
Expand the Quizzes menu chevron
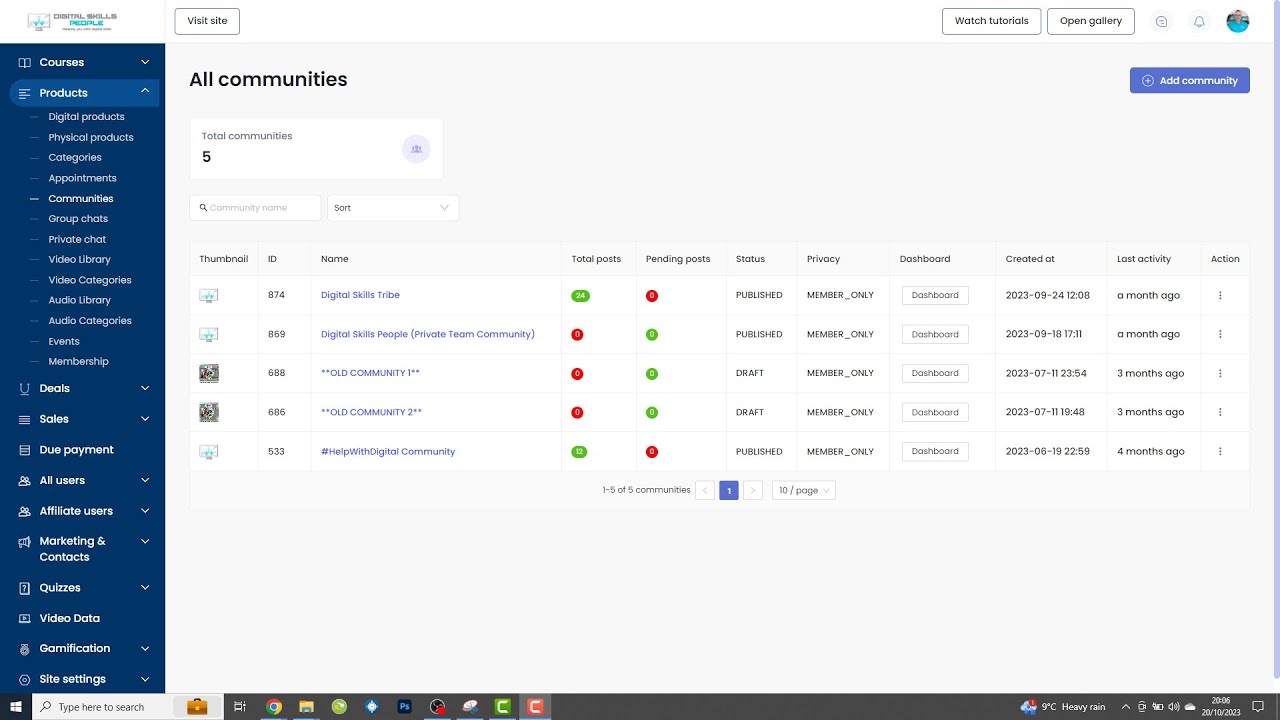click(145, 588)
